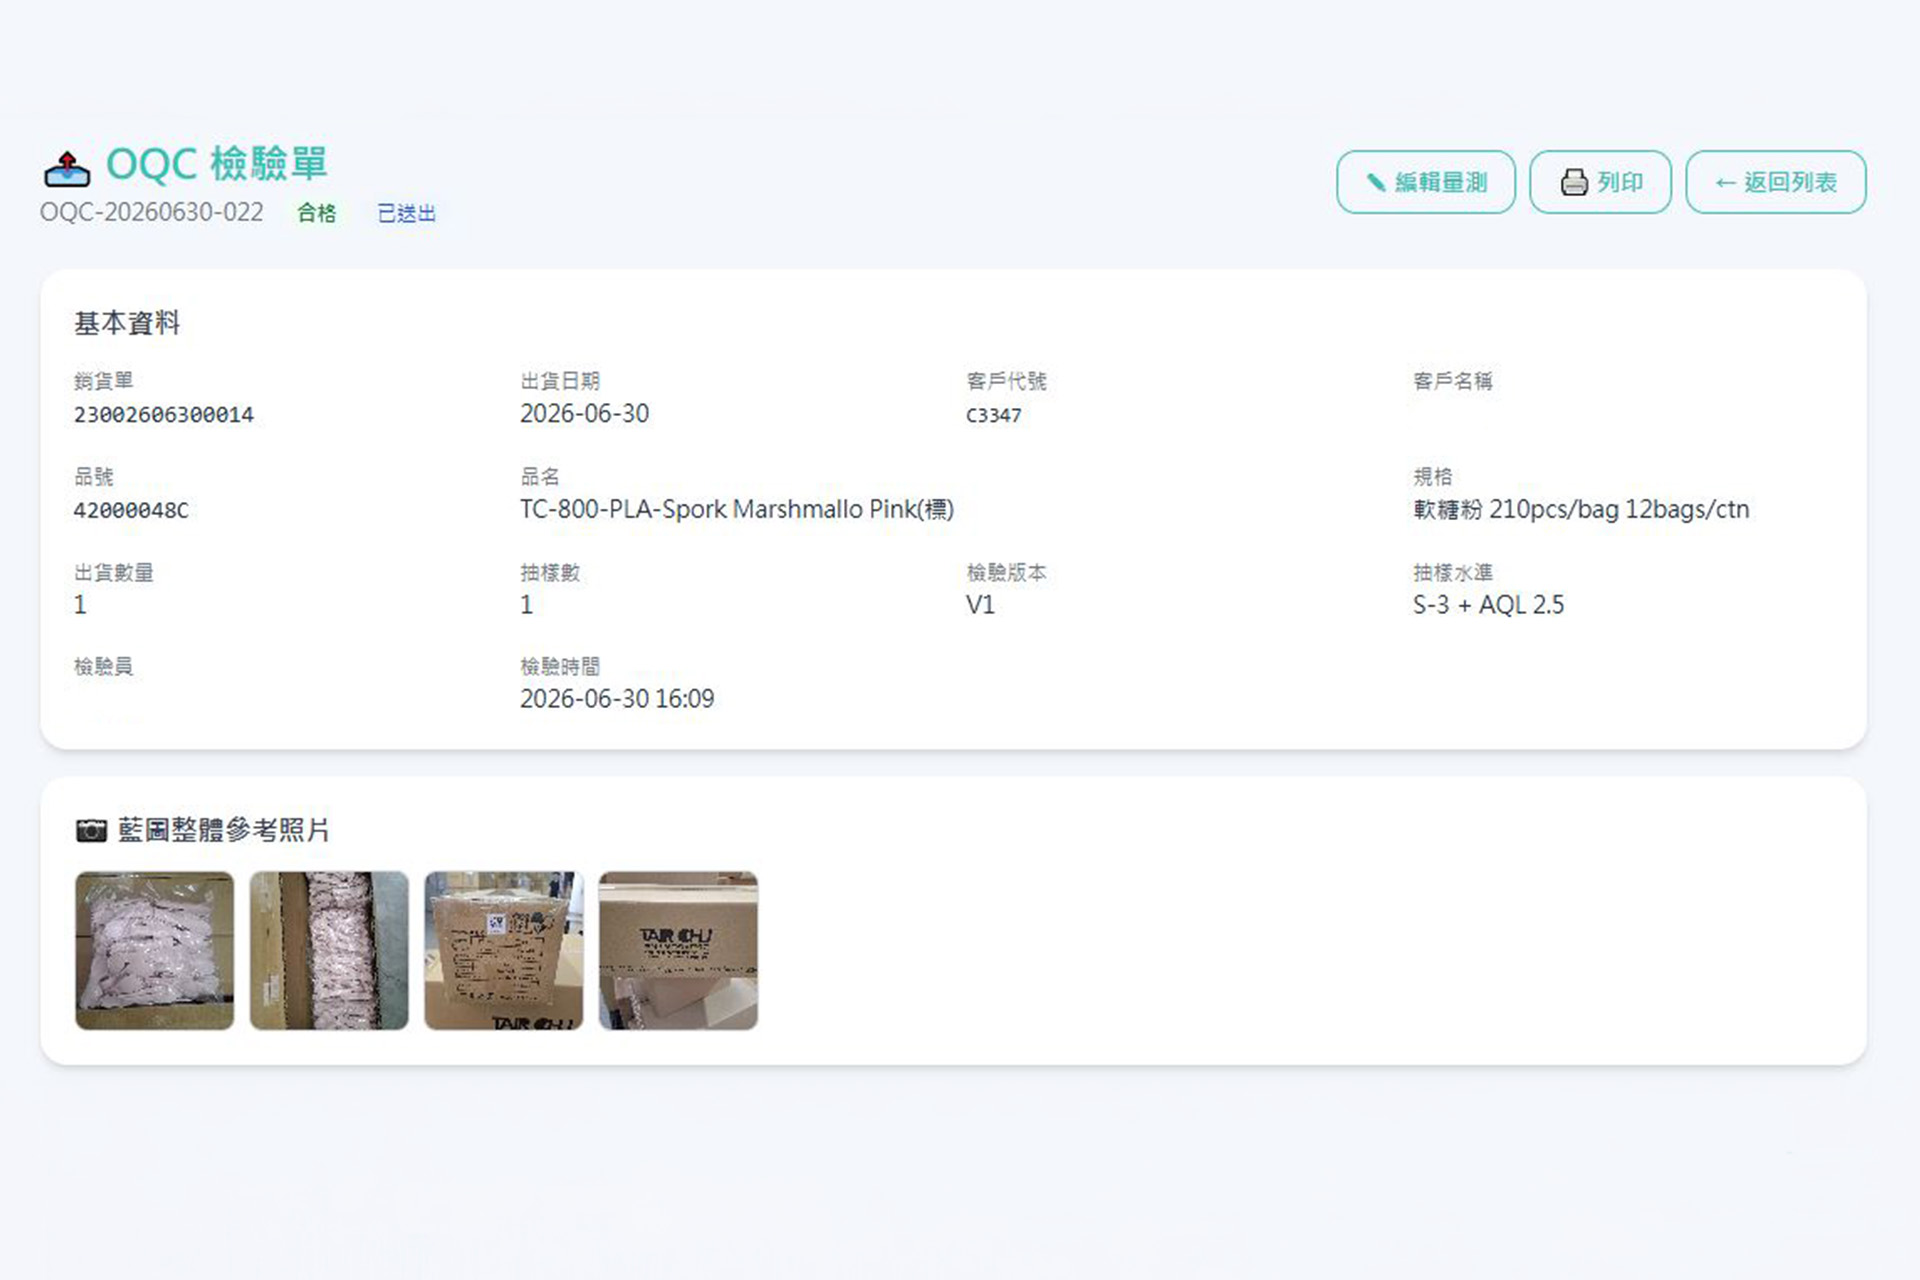Click the back arrow in 返回列表
Viewport: 1920px width, 1280px height.
point(1725,182)
